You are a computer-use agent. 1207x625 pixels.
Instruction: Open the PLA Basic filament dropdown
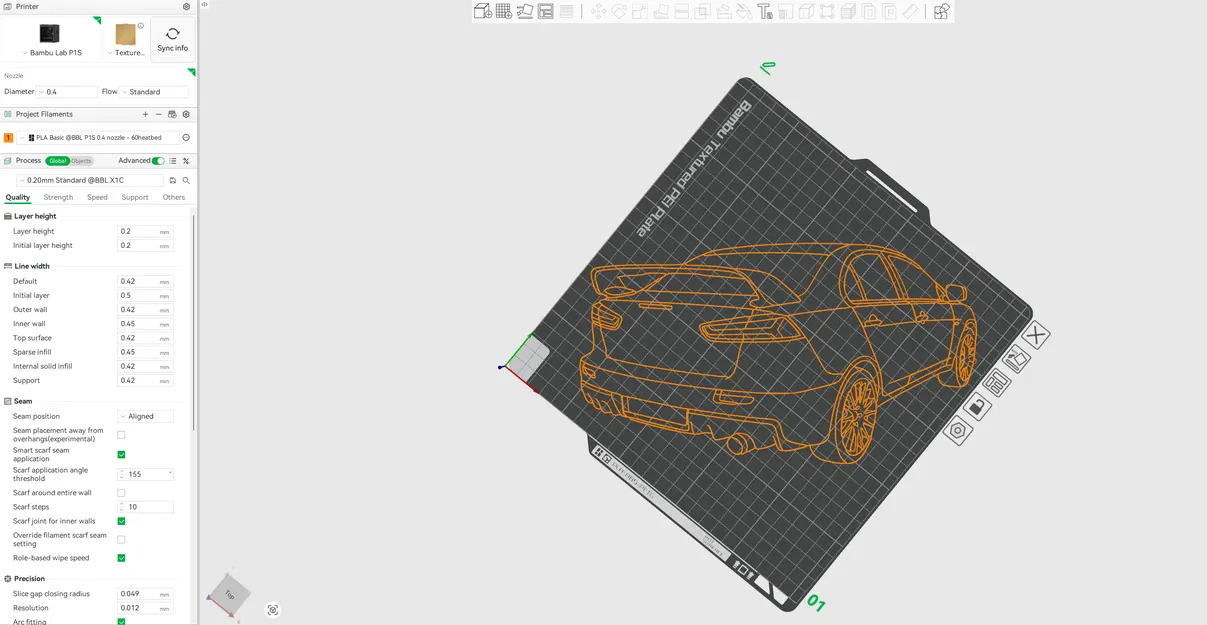pos(100,138)
